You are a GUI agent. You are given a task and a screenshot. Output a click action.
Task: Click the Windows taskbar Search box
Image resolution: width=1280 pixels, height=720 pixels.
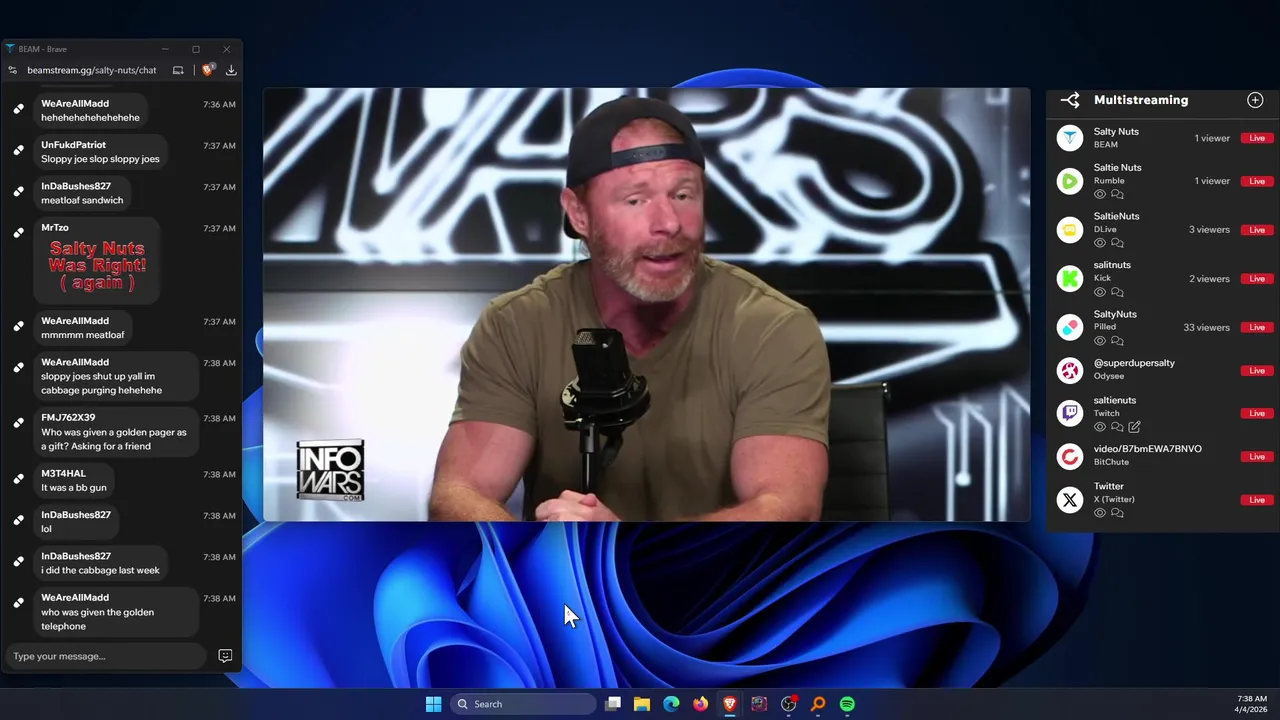tap(523, 704)
